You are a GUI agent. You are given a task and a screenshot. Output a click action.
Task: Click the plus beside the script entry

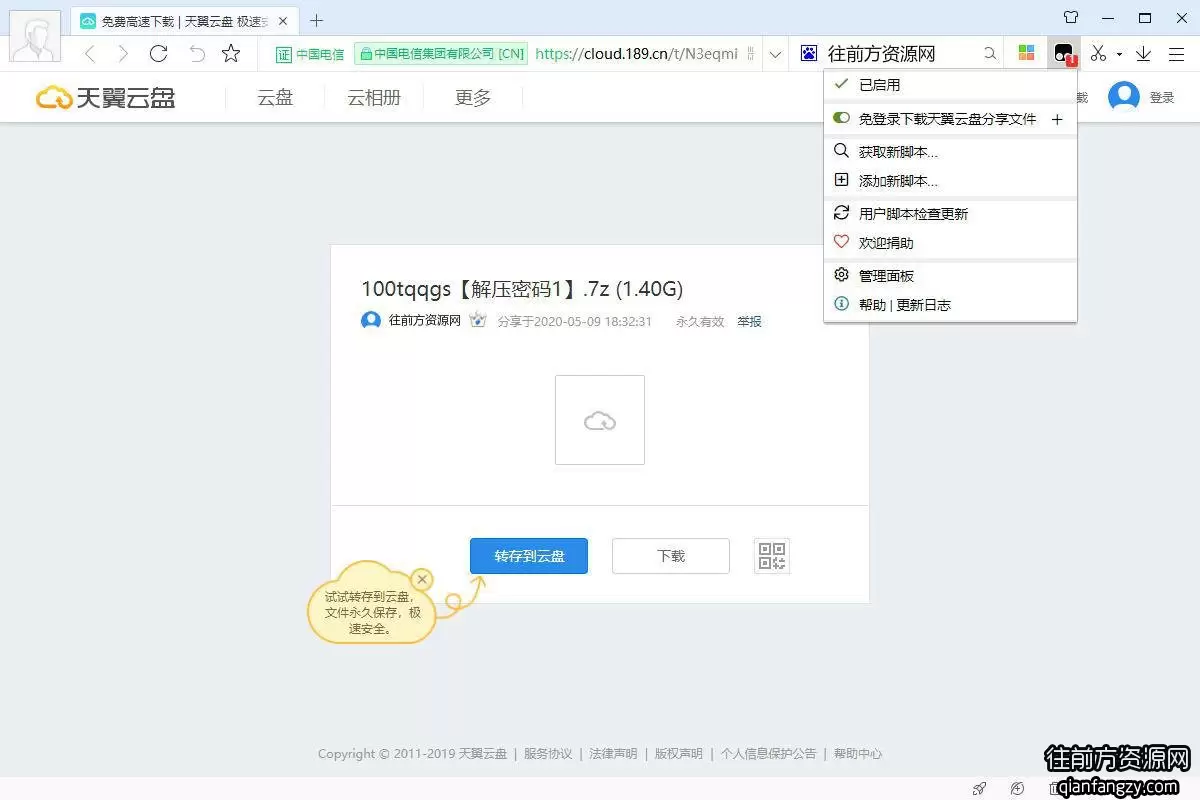tap(1057, 119)
